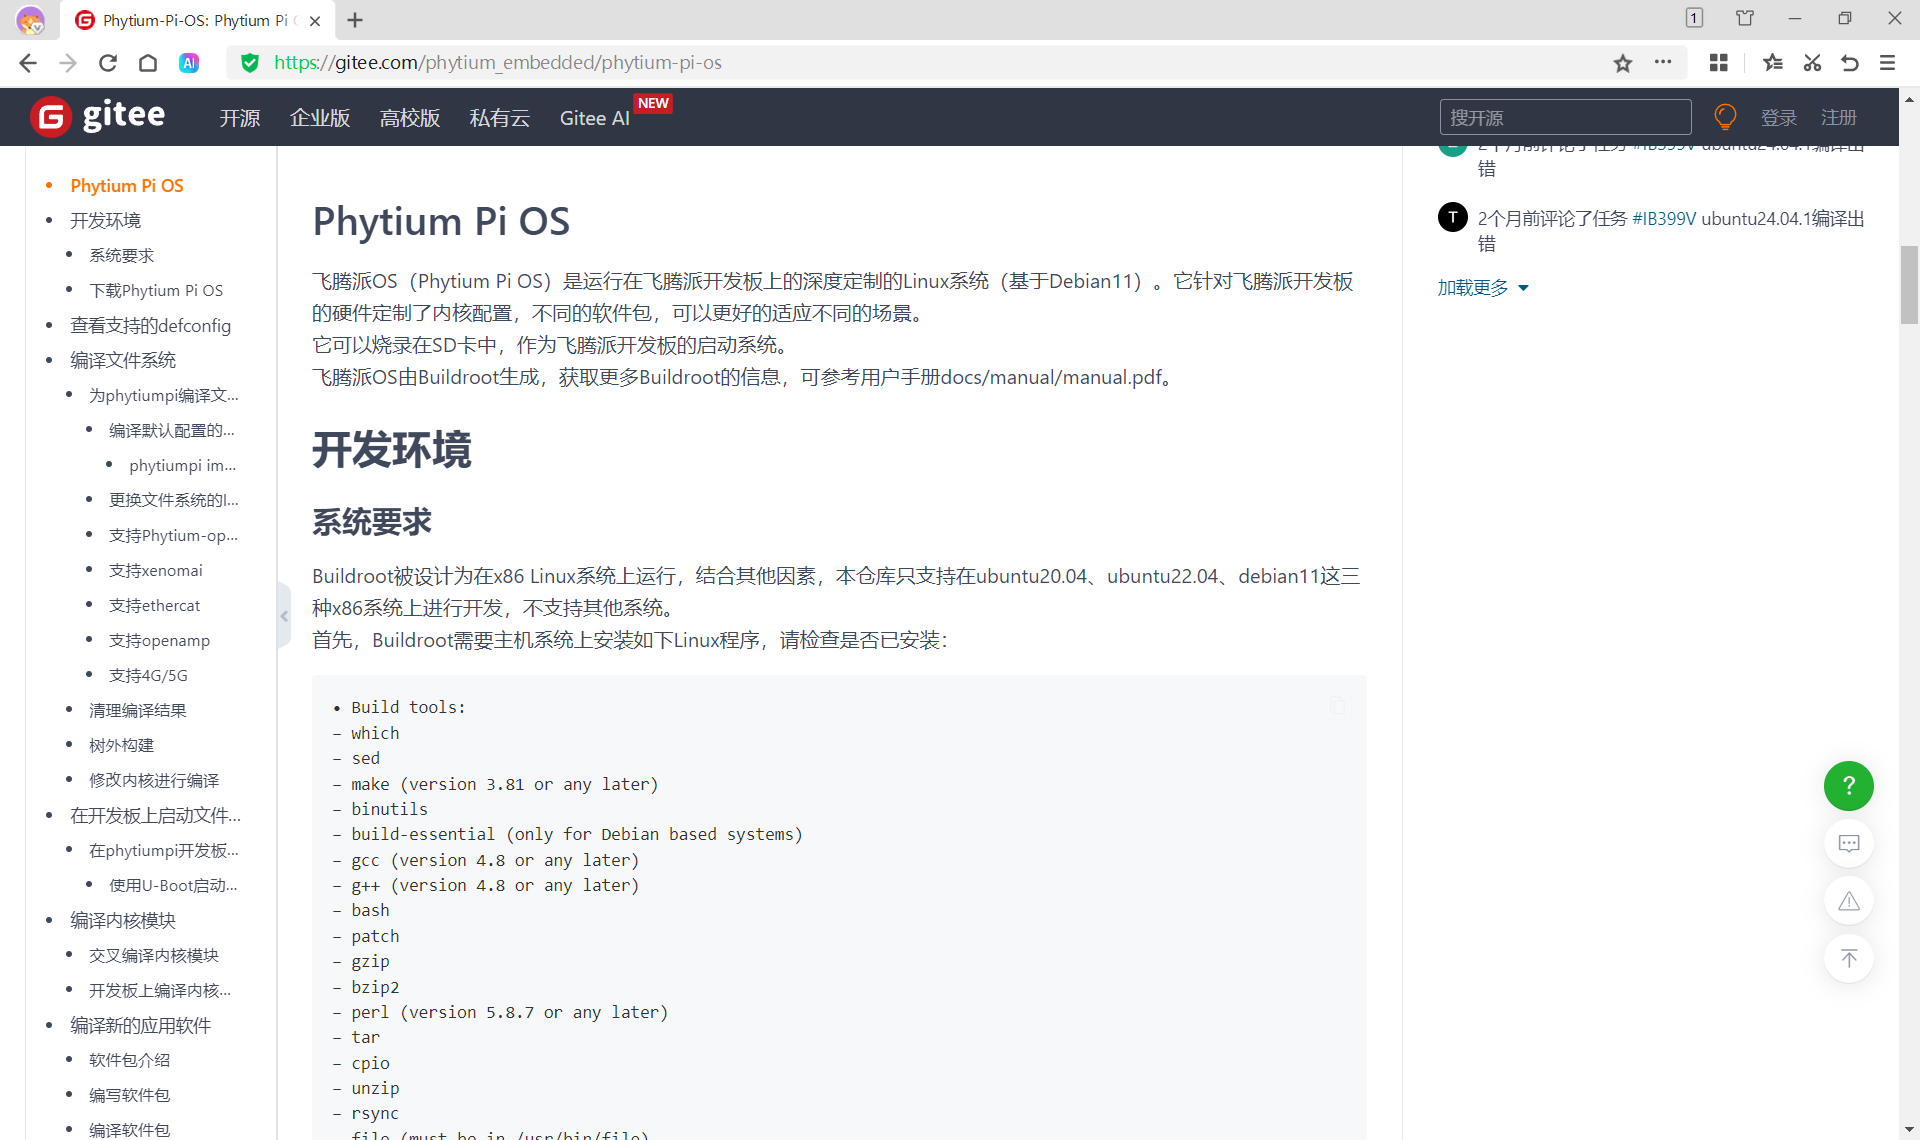The width and height of the screenshot is (1920, 1140).
Task: Click the orange lightbulb icon in header
Action: click(1725, 117)
